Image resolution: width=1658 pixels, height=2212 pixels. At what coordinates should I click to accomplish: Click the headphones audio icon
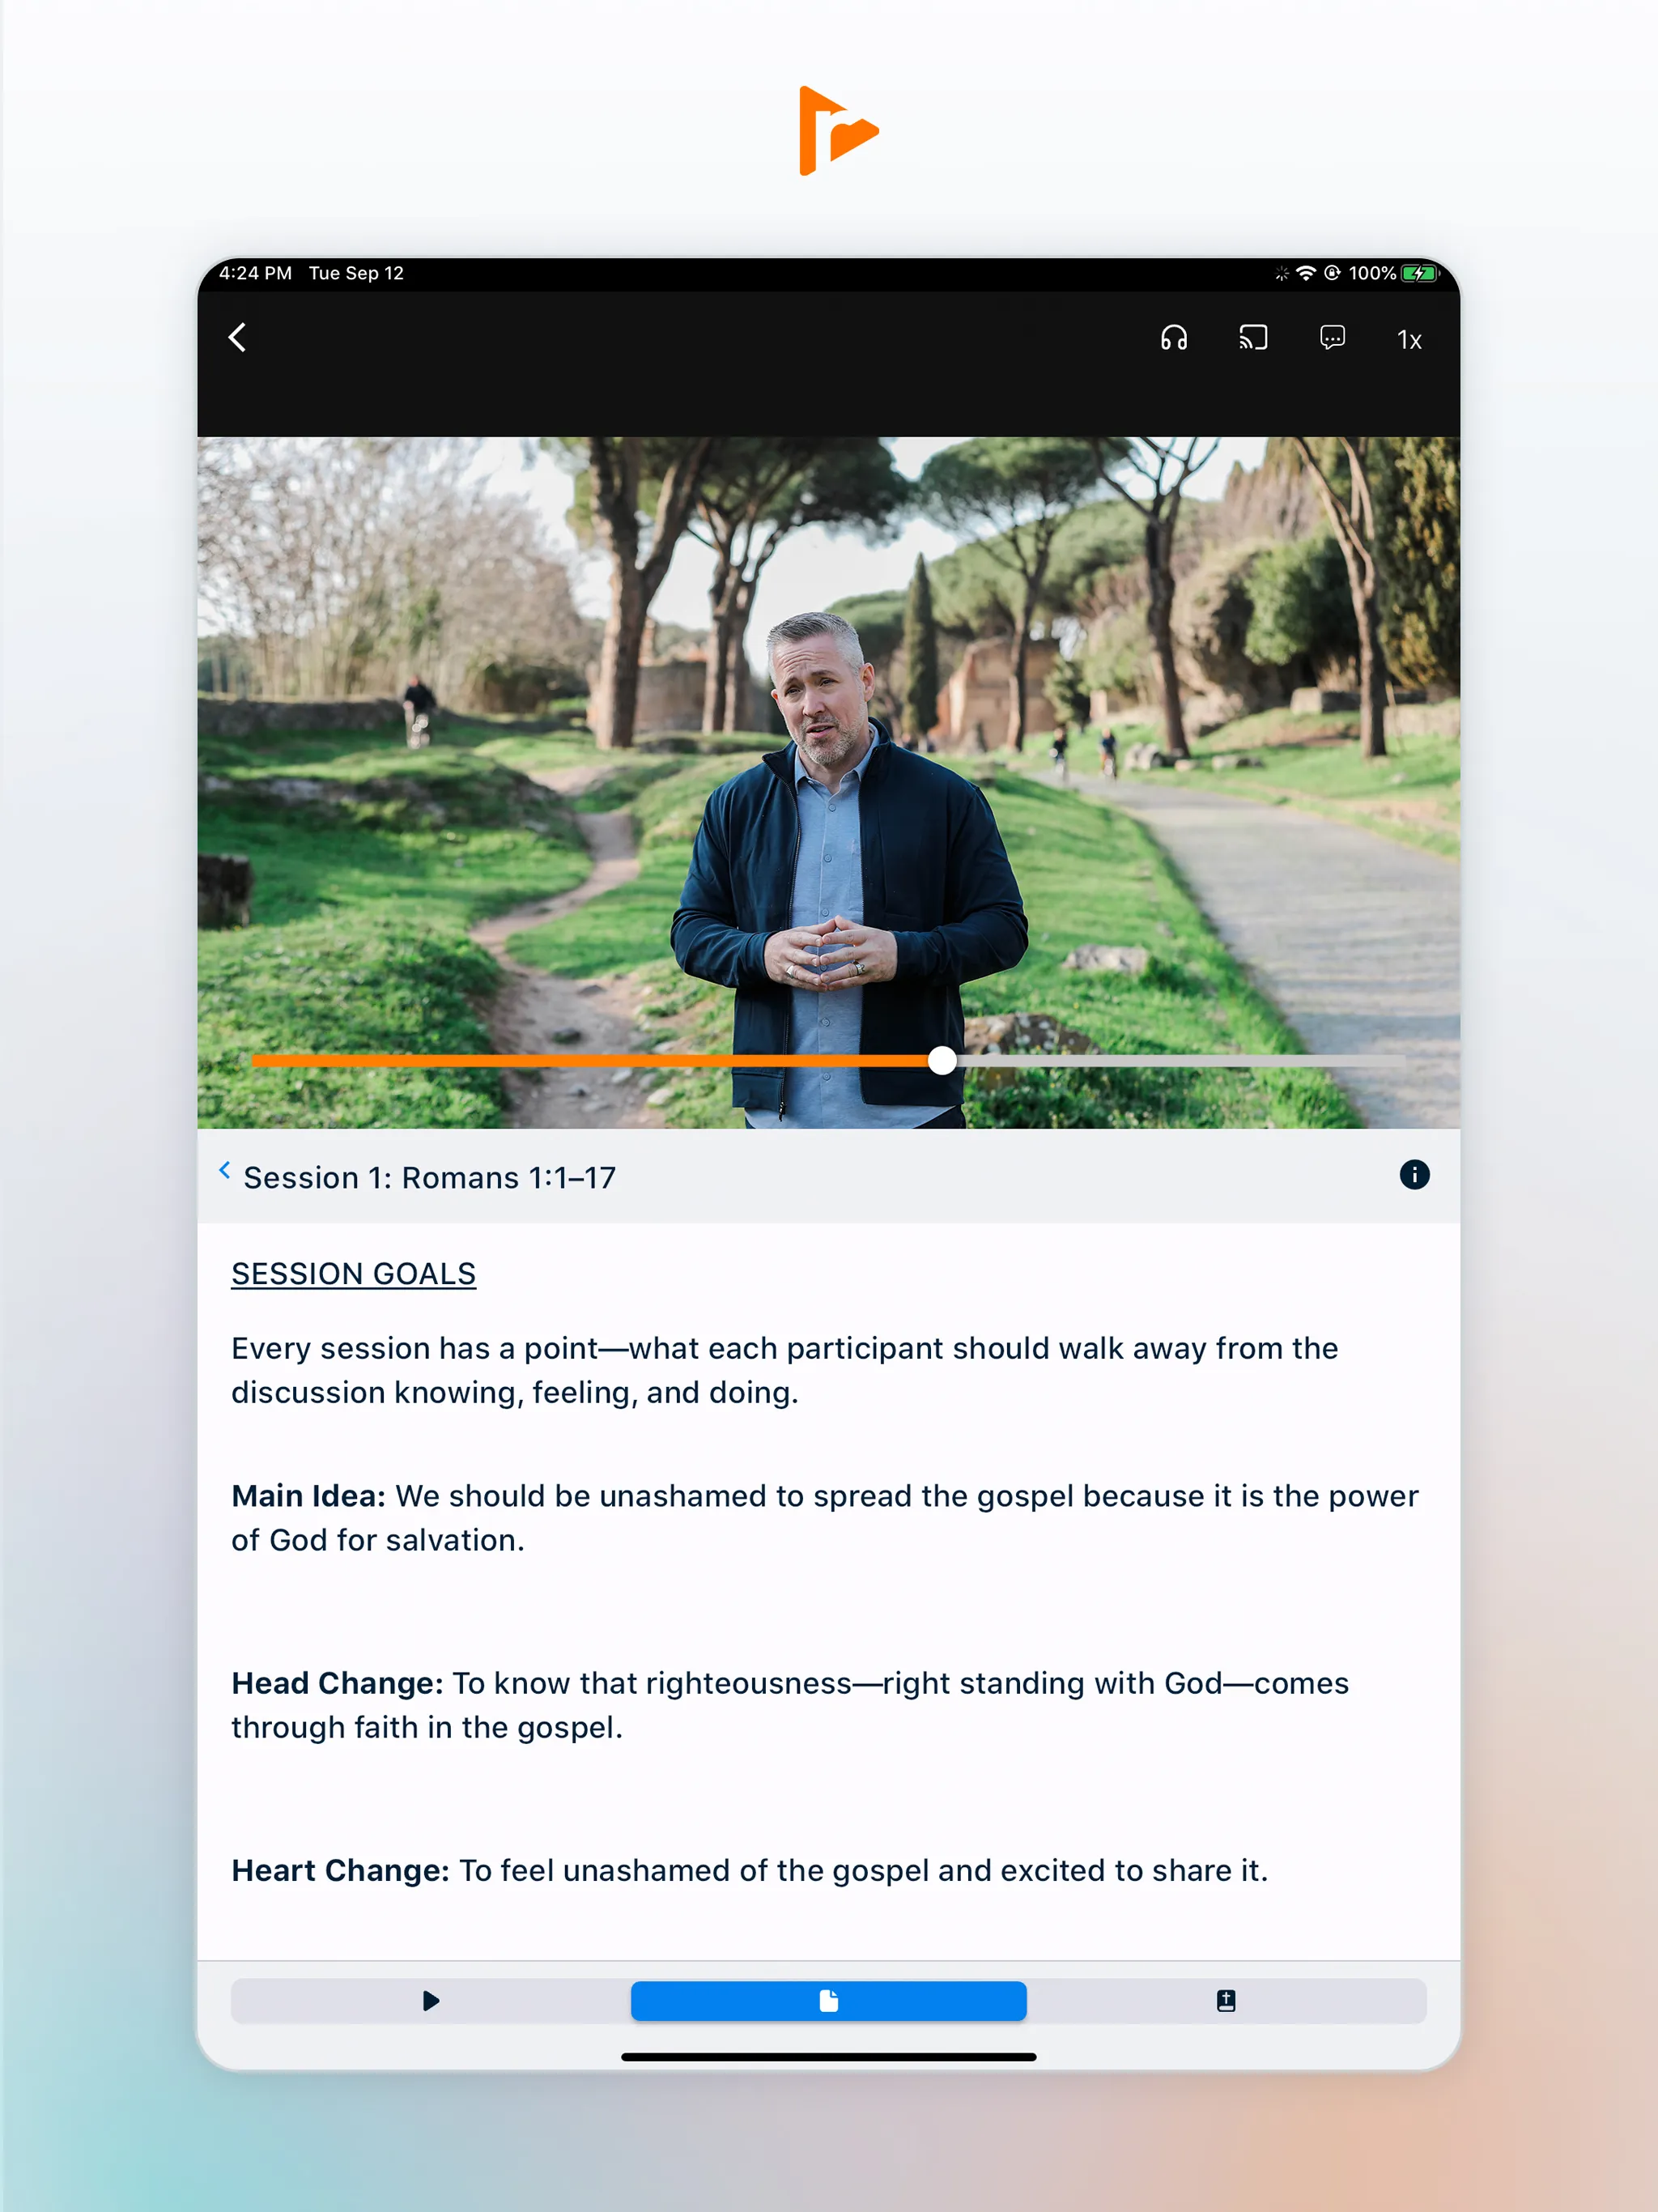(1175, 338)
